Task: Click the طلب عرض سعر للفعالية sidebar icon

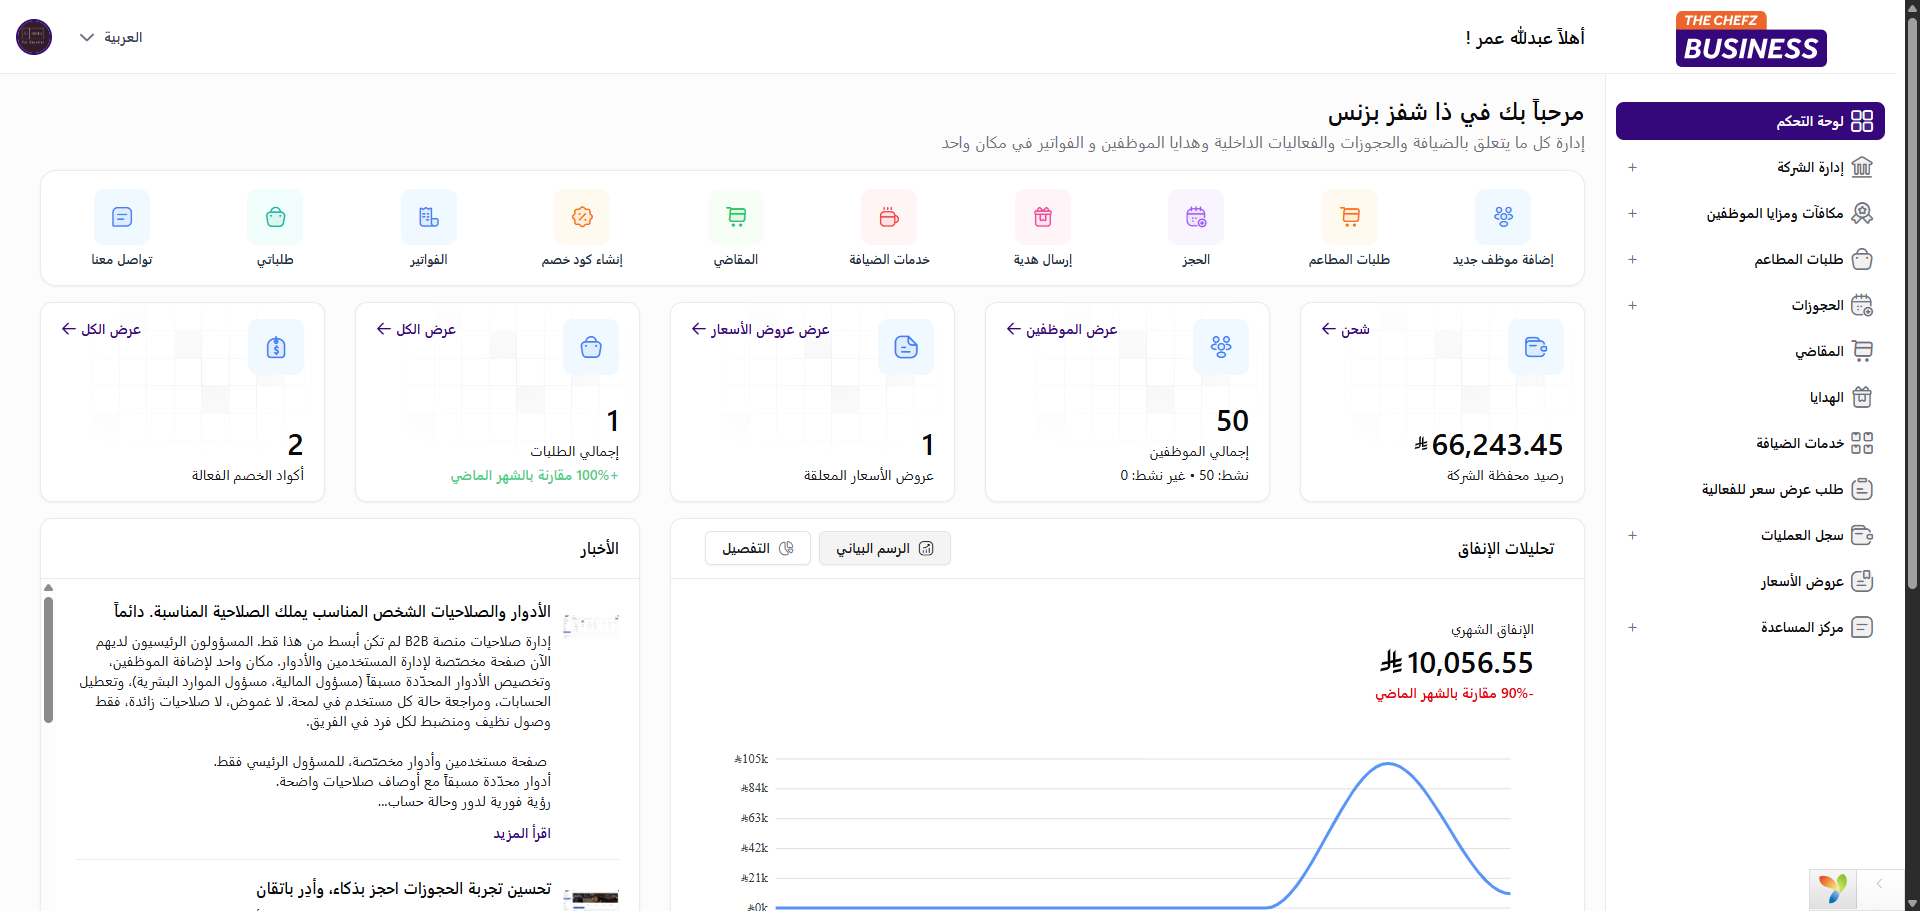Action: 1862,489
